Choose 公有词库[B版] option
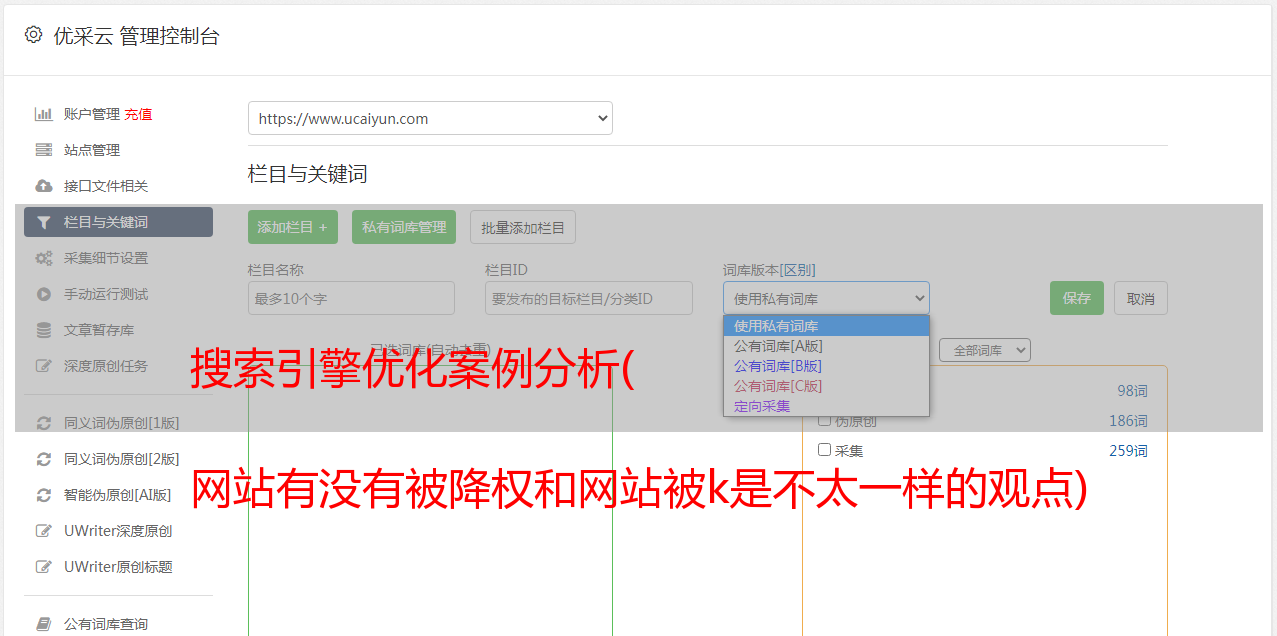Image resolution: width=1277 pixels, height=636 pixels. [826, 366]
